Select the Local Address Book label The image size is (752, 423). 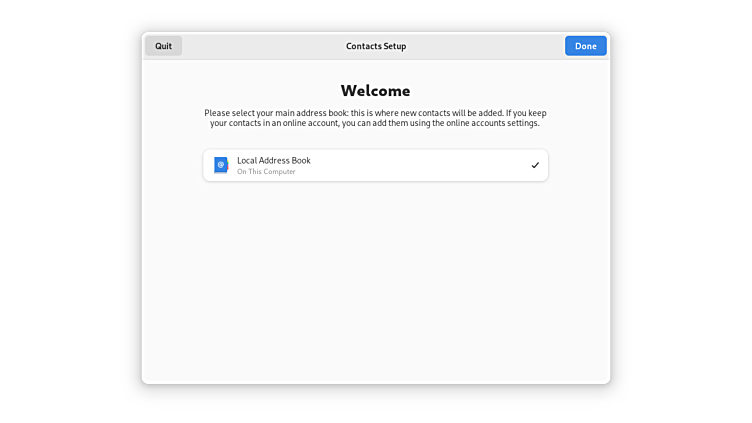point(273,160)
